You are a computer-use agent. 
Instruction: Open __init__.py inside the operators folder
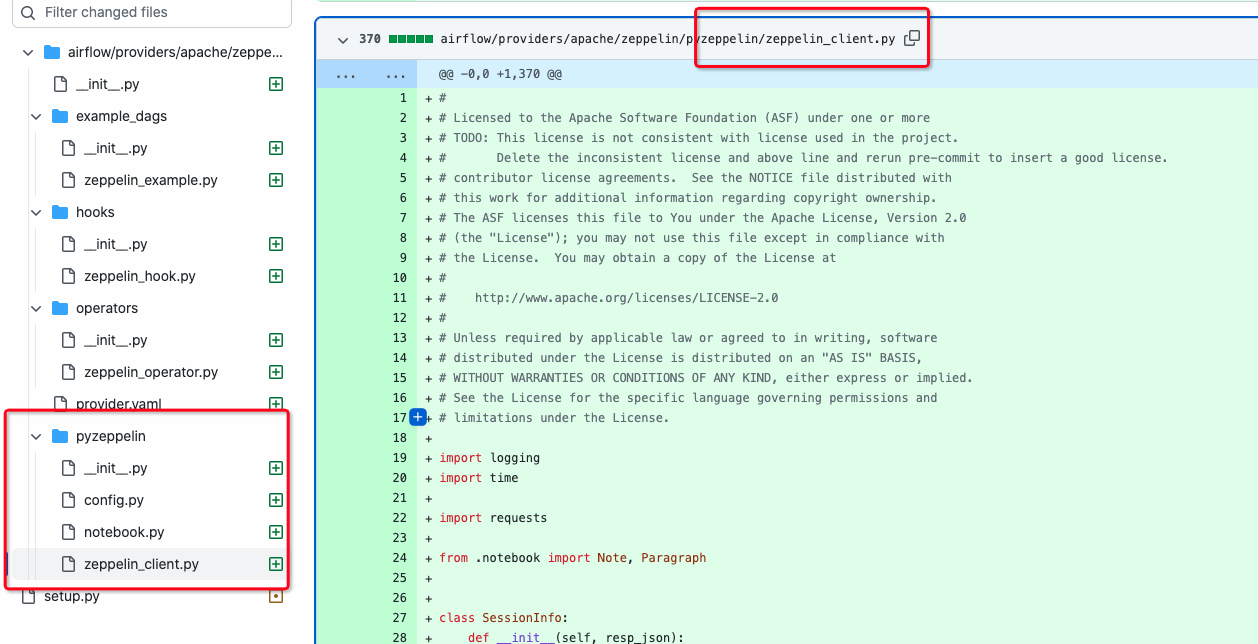[116, 340]
